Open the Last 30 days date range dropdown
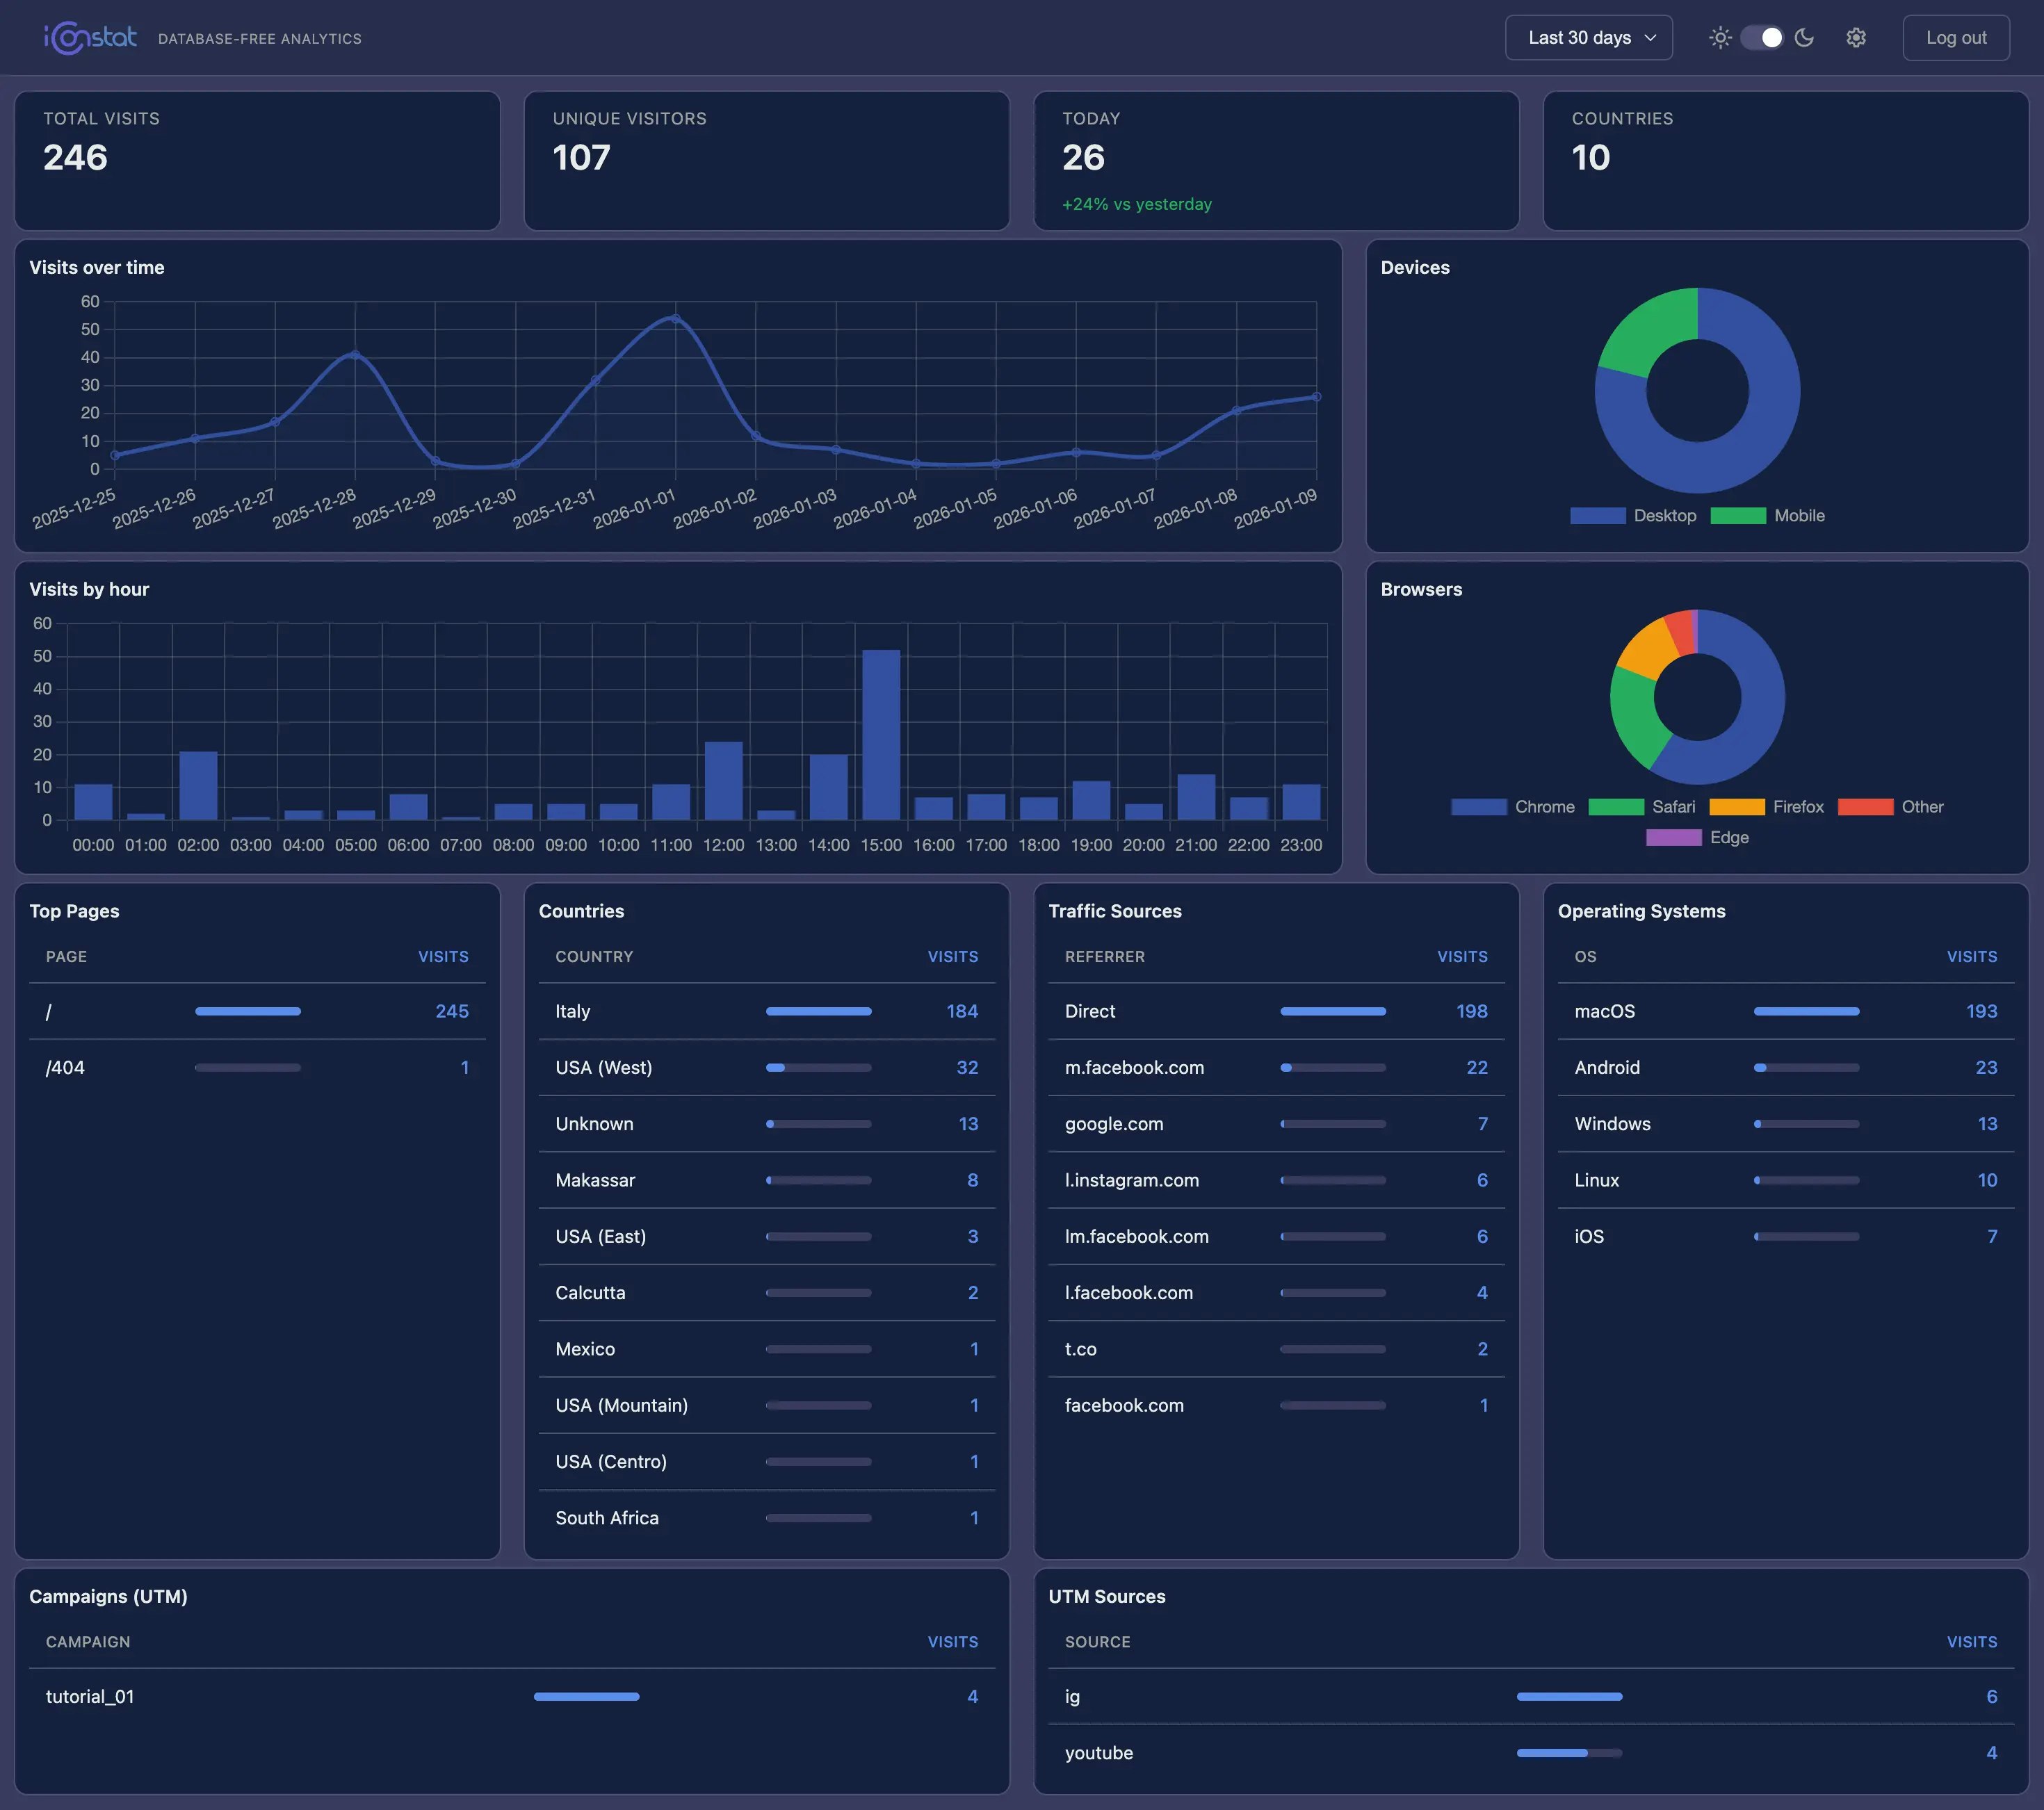Screen dimensions: 2044x1810 1588,37
